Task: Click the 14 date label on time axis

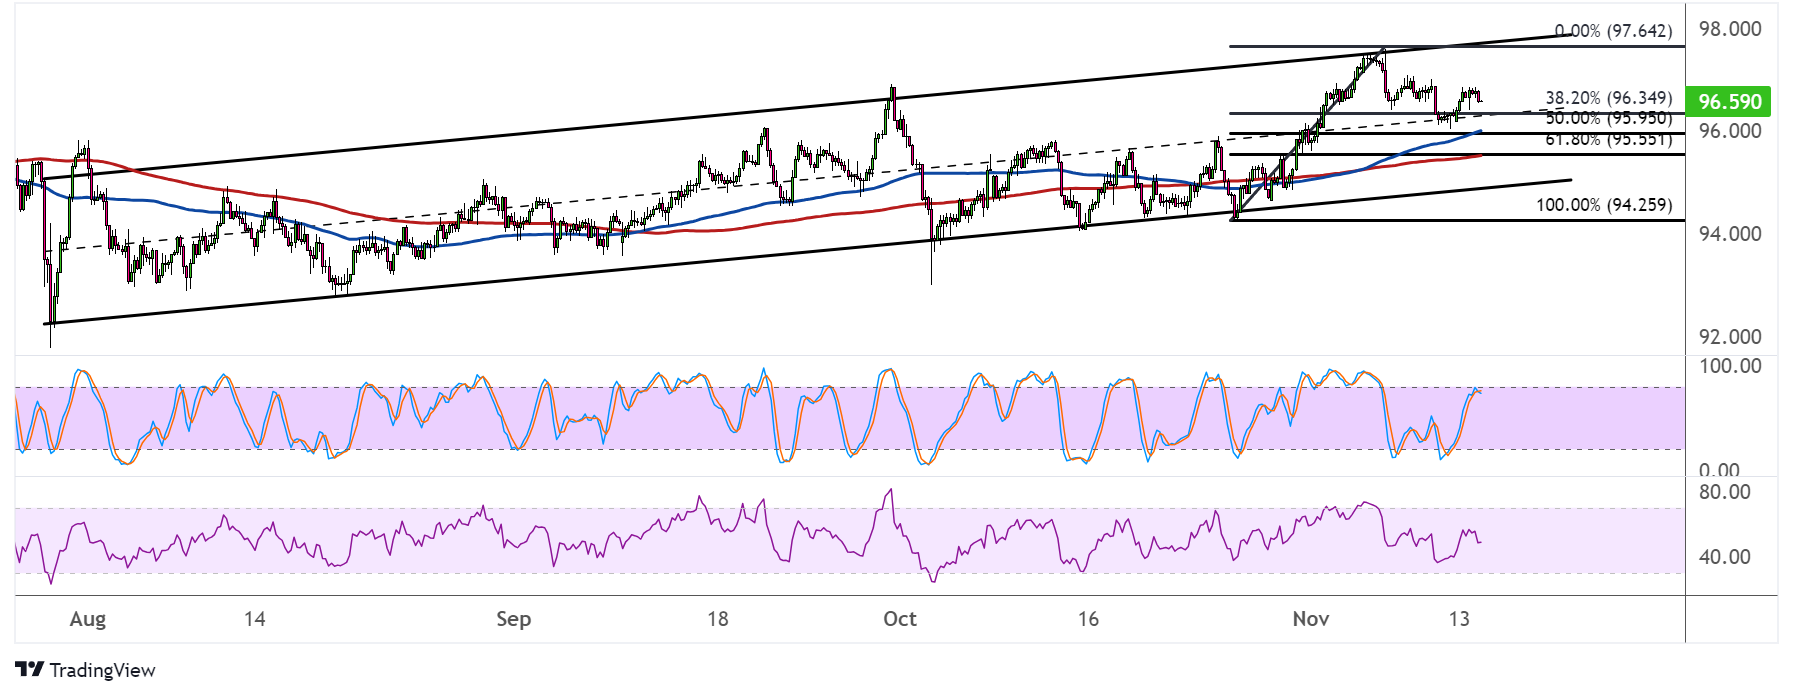Action: [x=255, y=619]
